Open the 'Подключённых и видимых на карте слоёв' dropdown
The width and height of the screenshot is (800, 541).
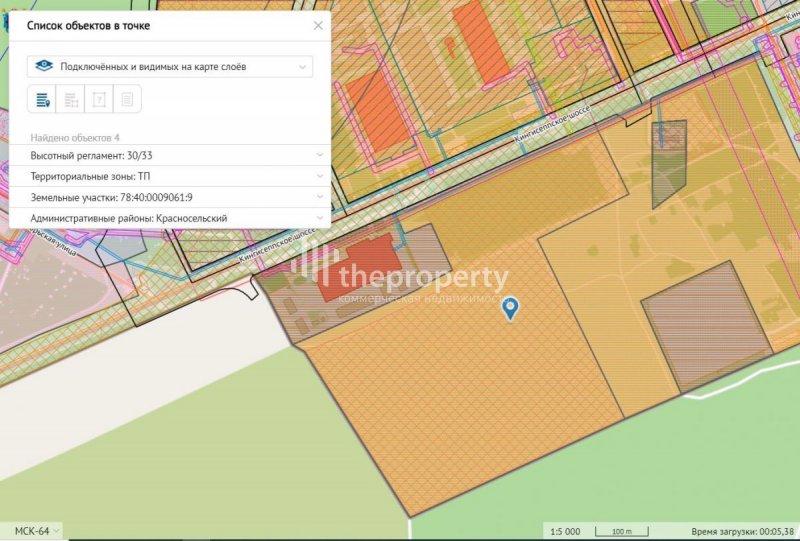coord(302,67)
